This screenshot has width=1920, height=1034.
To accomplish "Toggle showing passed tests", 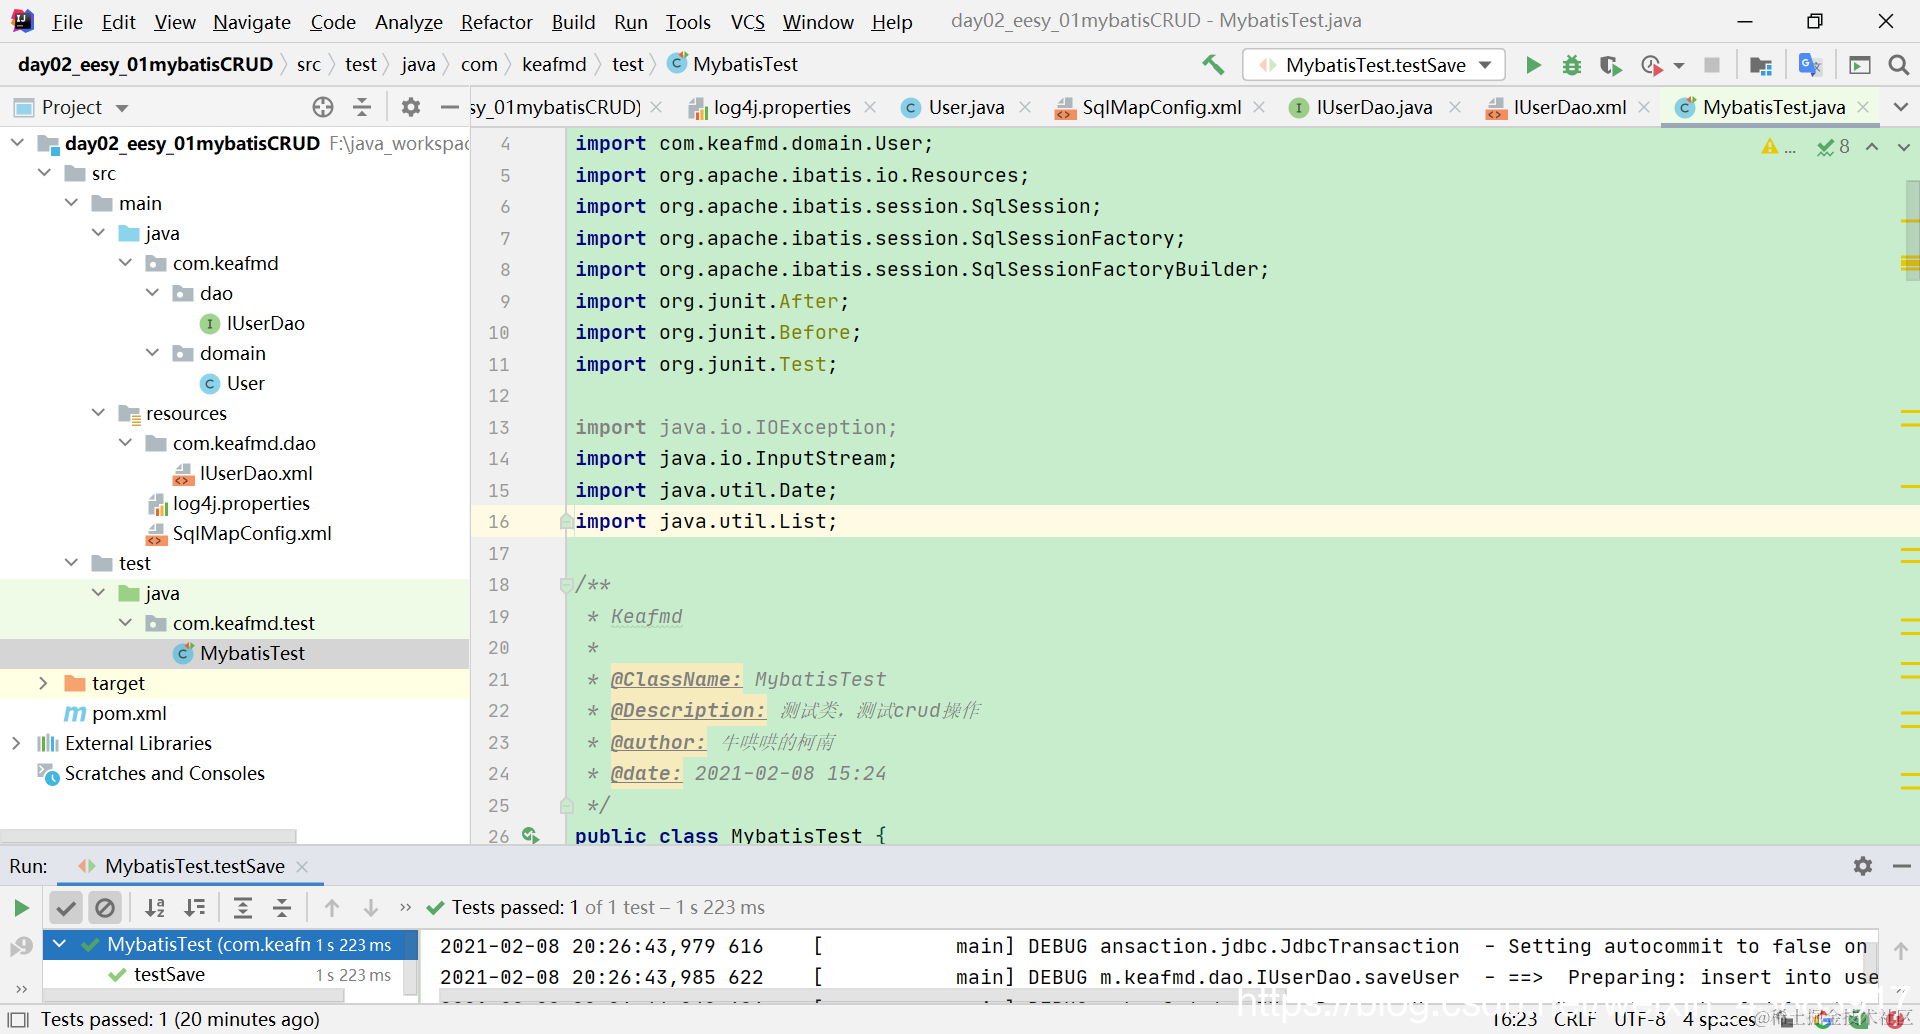I will click(66, 908).
